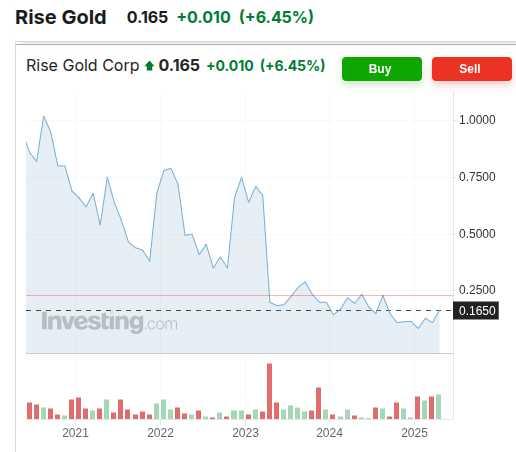Image resolution: width=516 pixels, height=452 pixels.
Task: Click the green up-arrow price icon
Action: coord(149,66)
